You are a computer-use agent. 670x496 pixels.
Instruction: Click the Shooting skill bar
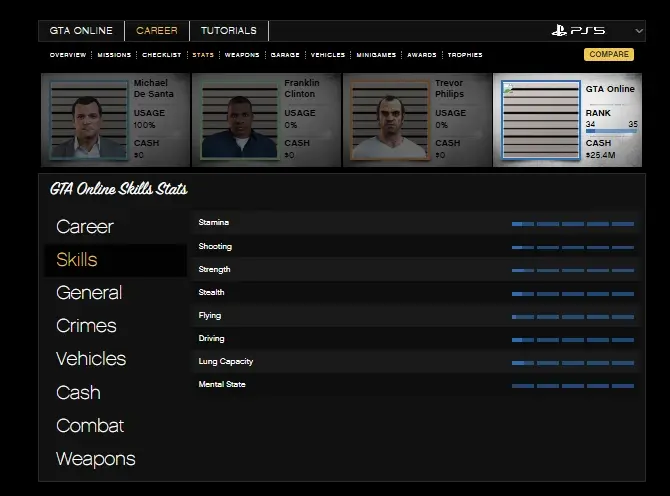tap(573, 247)
